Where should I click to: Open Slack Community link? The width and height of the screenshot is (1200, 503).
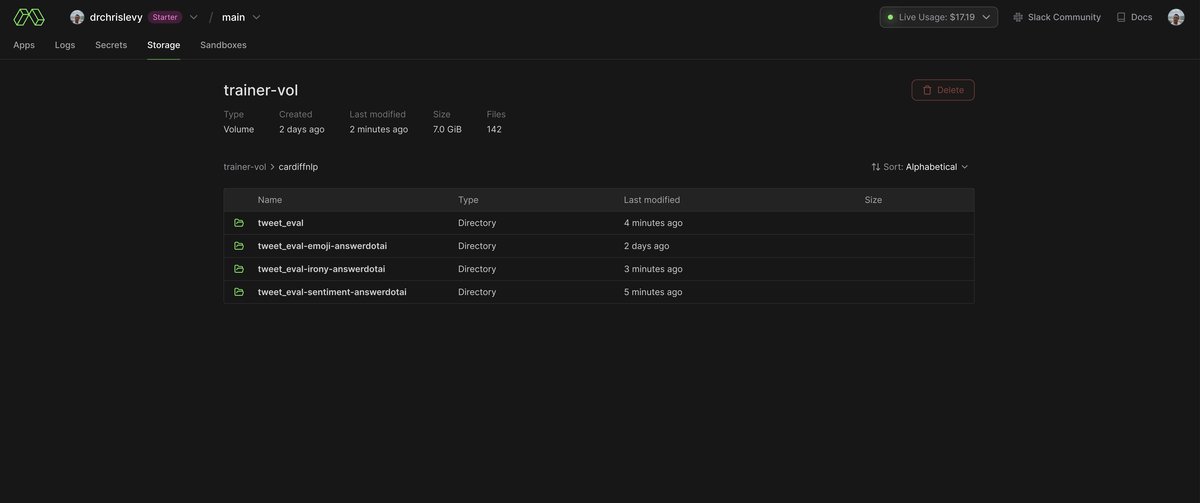tap(1056, 17)
